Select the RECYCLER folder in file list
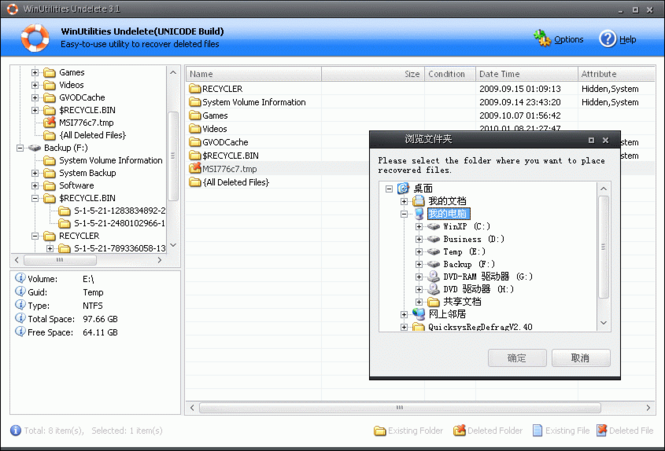Screen dimensions: 665x451 tap(222, 89)
